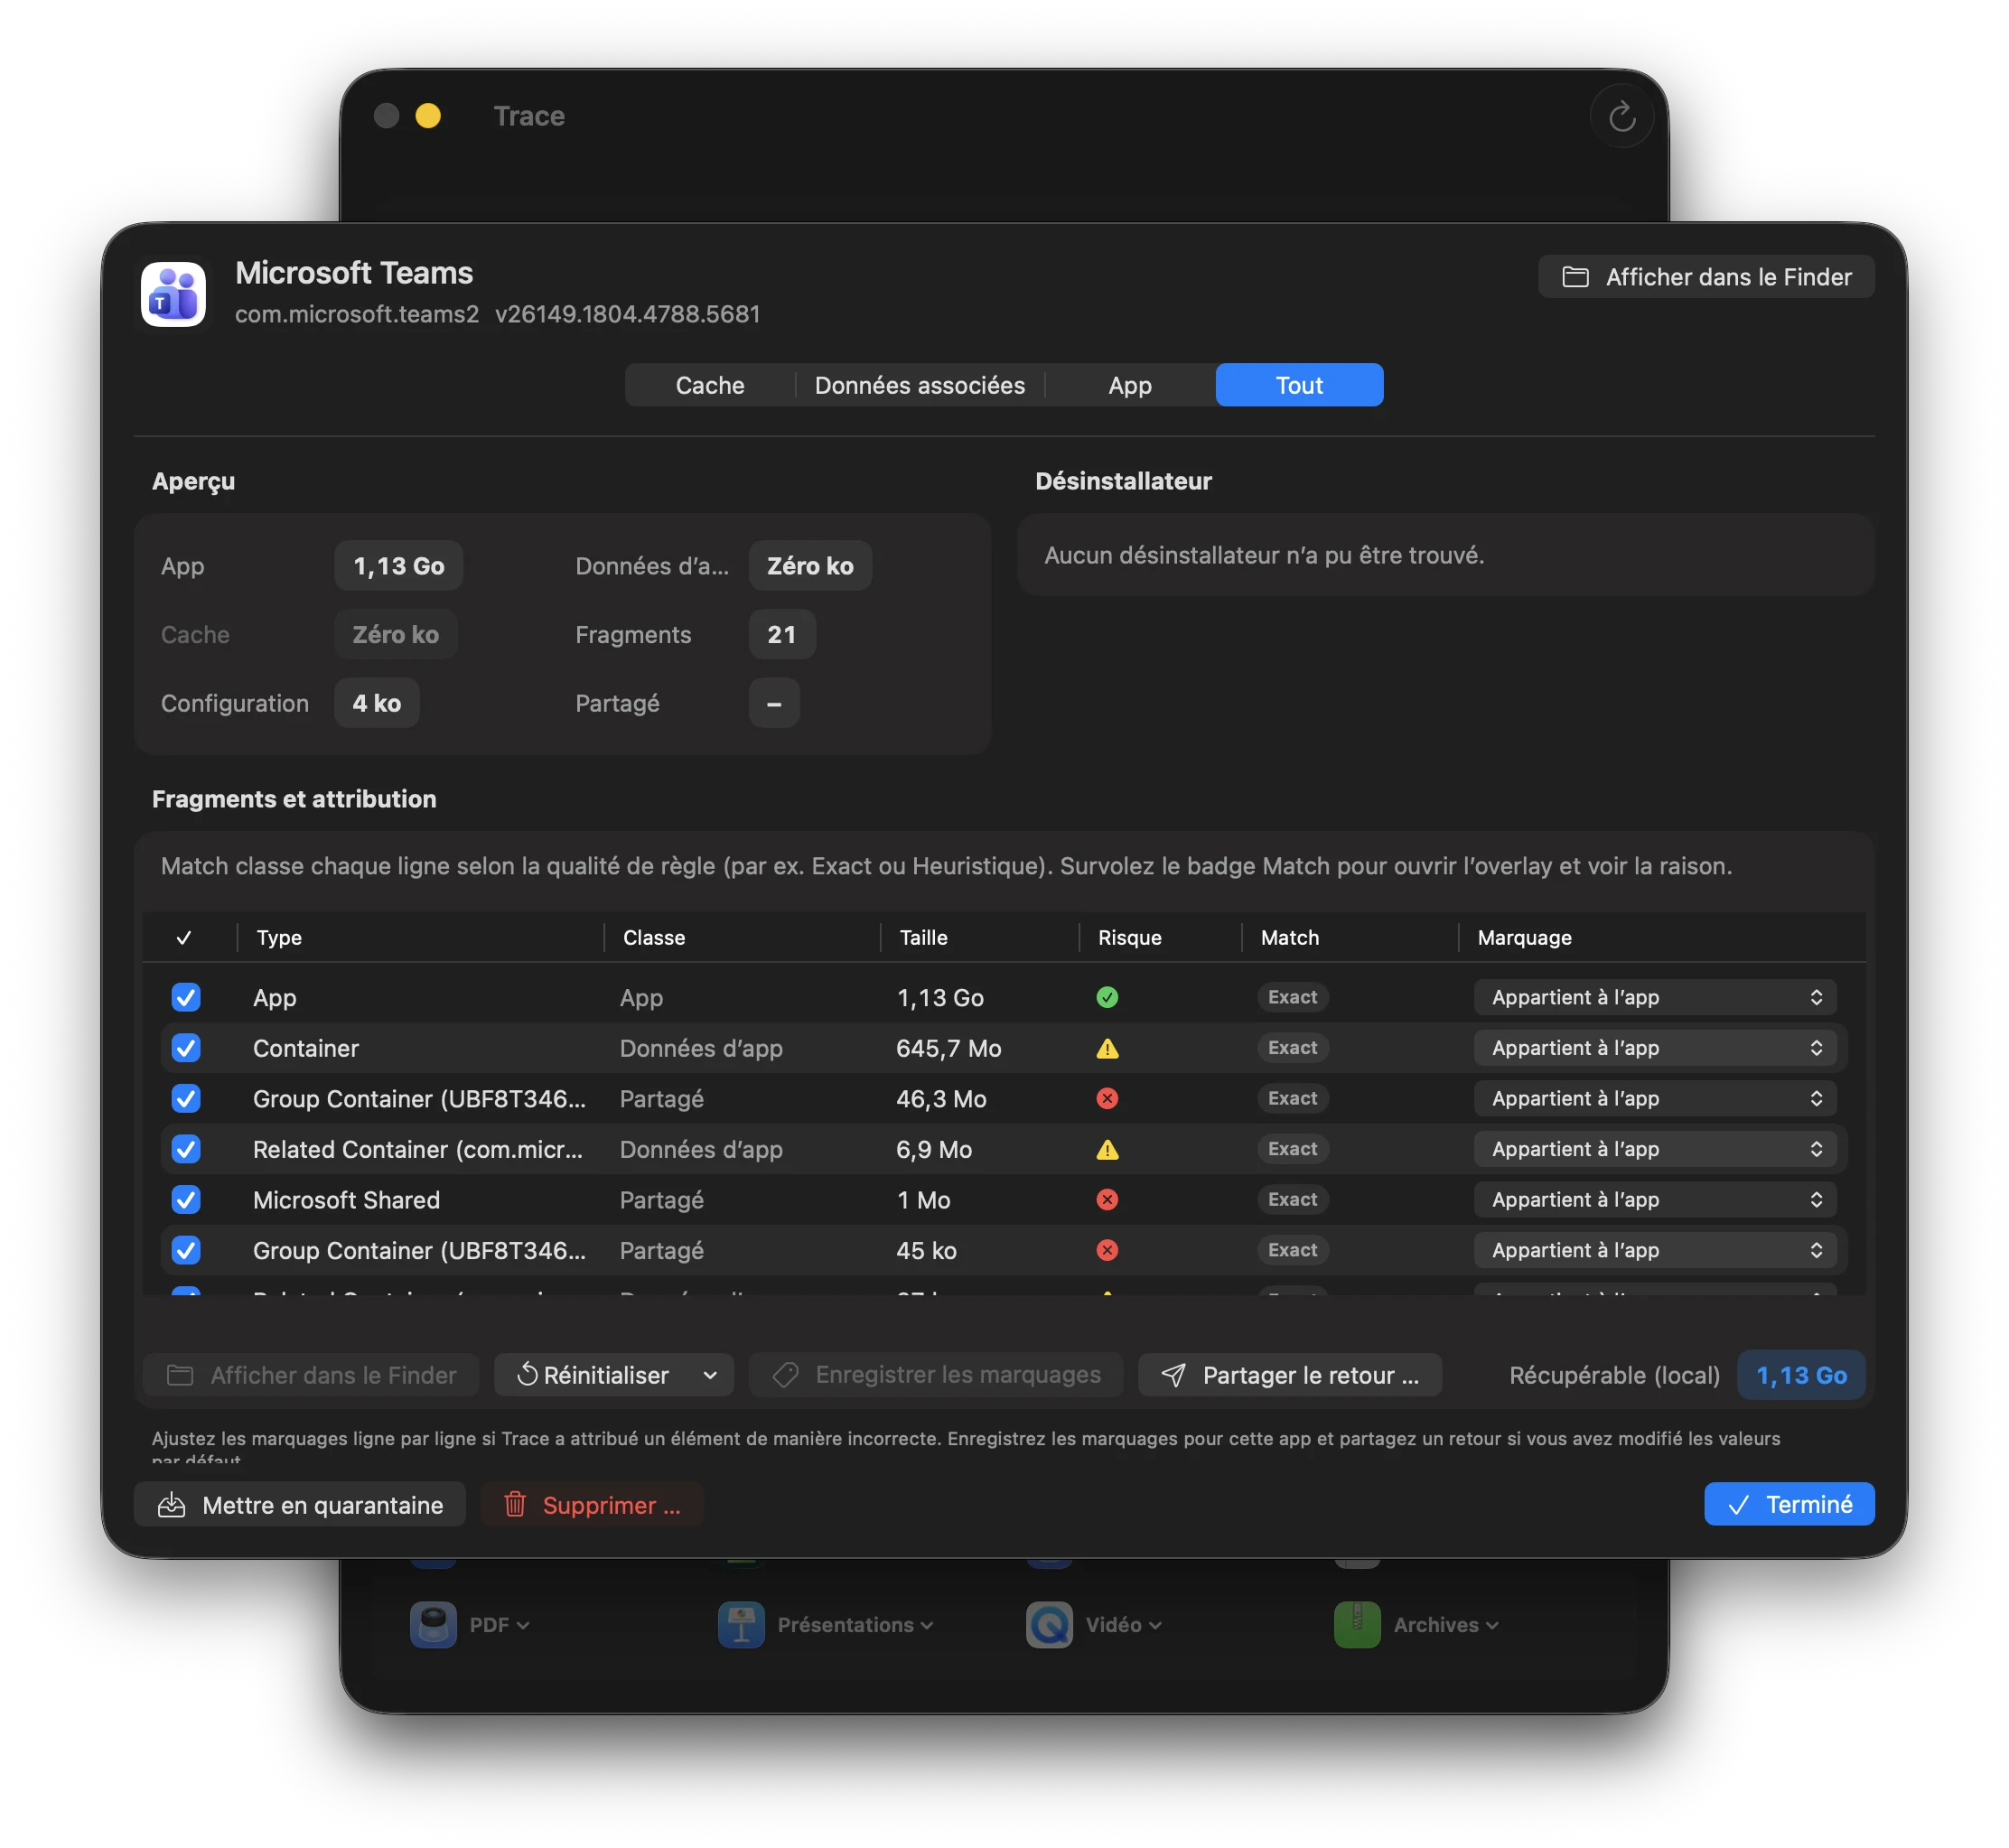This screenshot has height=1848, width=2009.
Task: Switch to the Cache tab
Action: click(x=710, y=385)
